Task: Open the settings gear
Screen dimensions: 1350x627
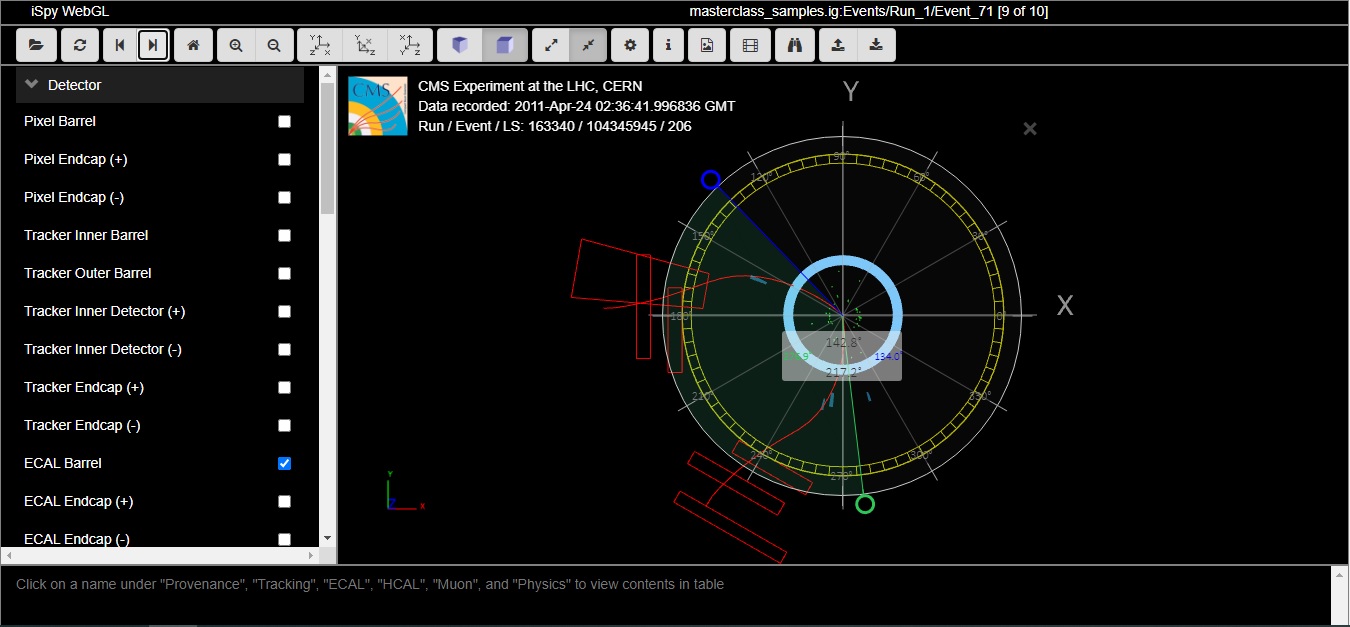Action: [629, 45]
